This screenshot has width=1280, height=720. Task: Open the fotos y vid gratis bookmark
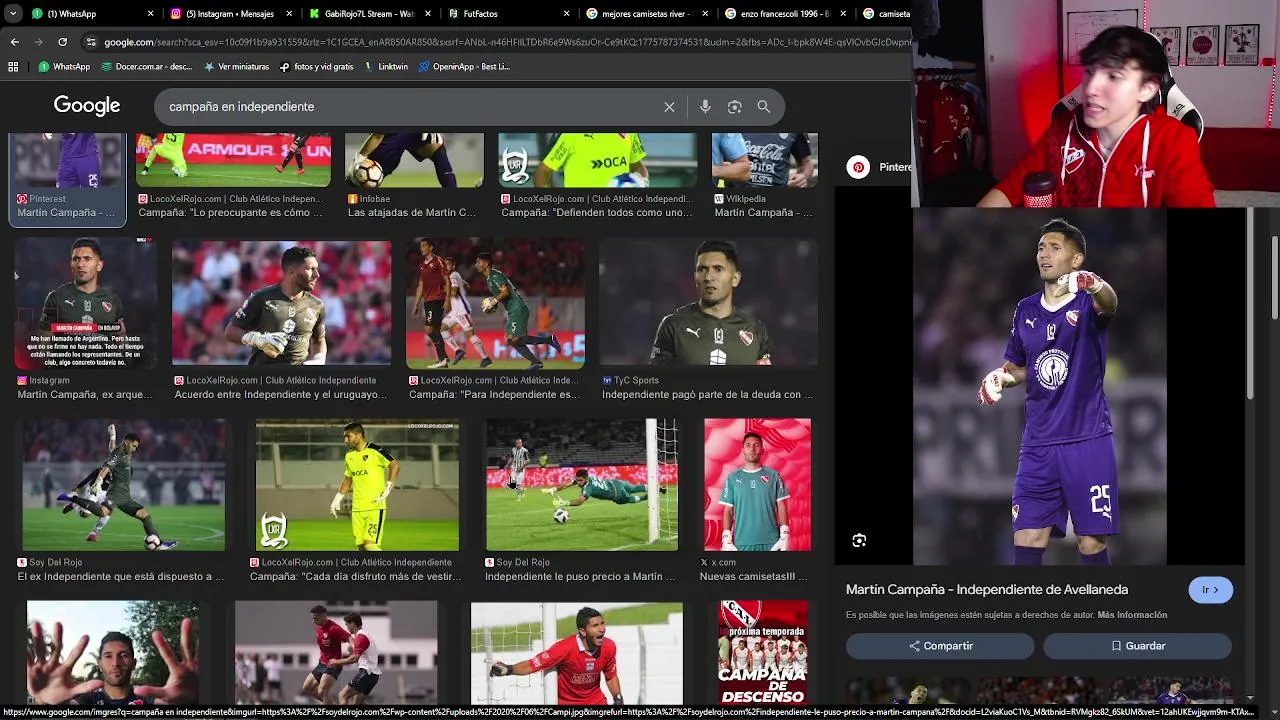coord(316,67)
